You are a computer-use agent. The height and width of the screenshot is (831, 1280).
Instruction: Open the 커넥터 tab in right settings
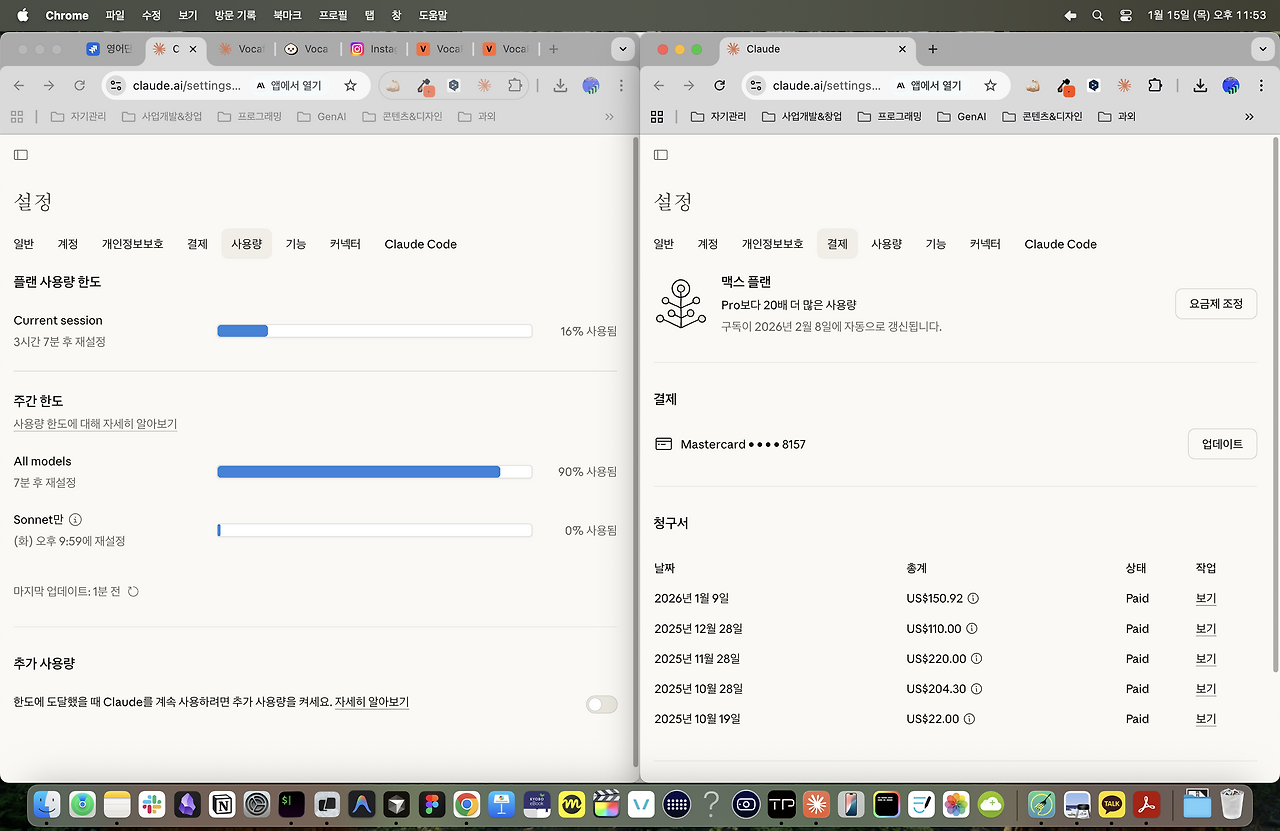coord(985,244)
